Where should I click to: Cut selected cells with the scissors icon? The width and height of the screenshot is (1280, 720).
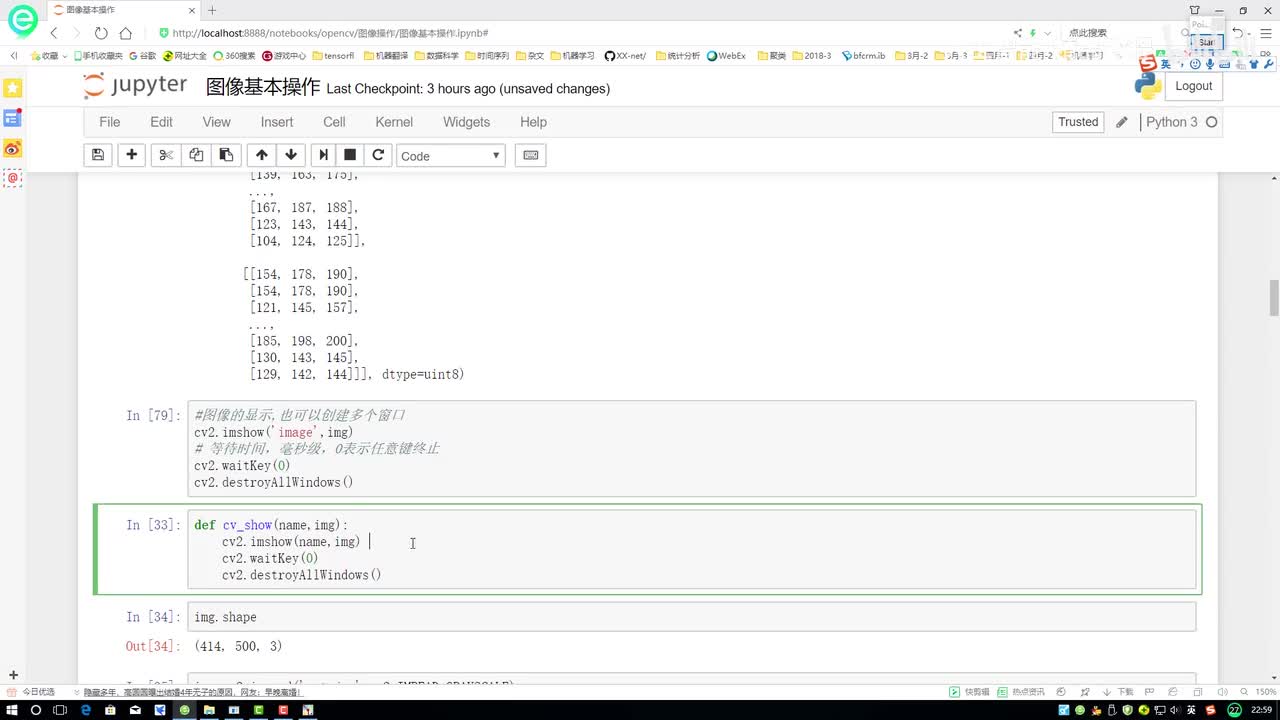[166, 155]
